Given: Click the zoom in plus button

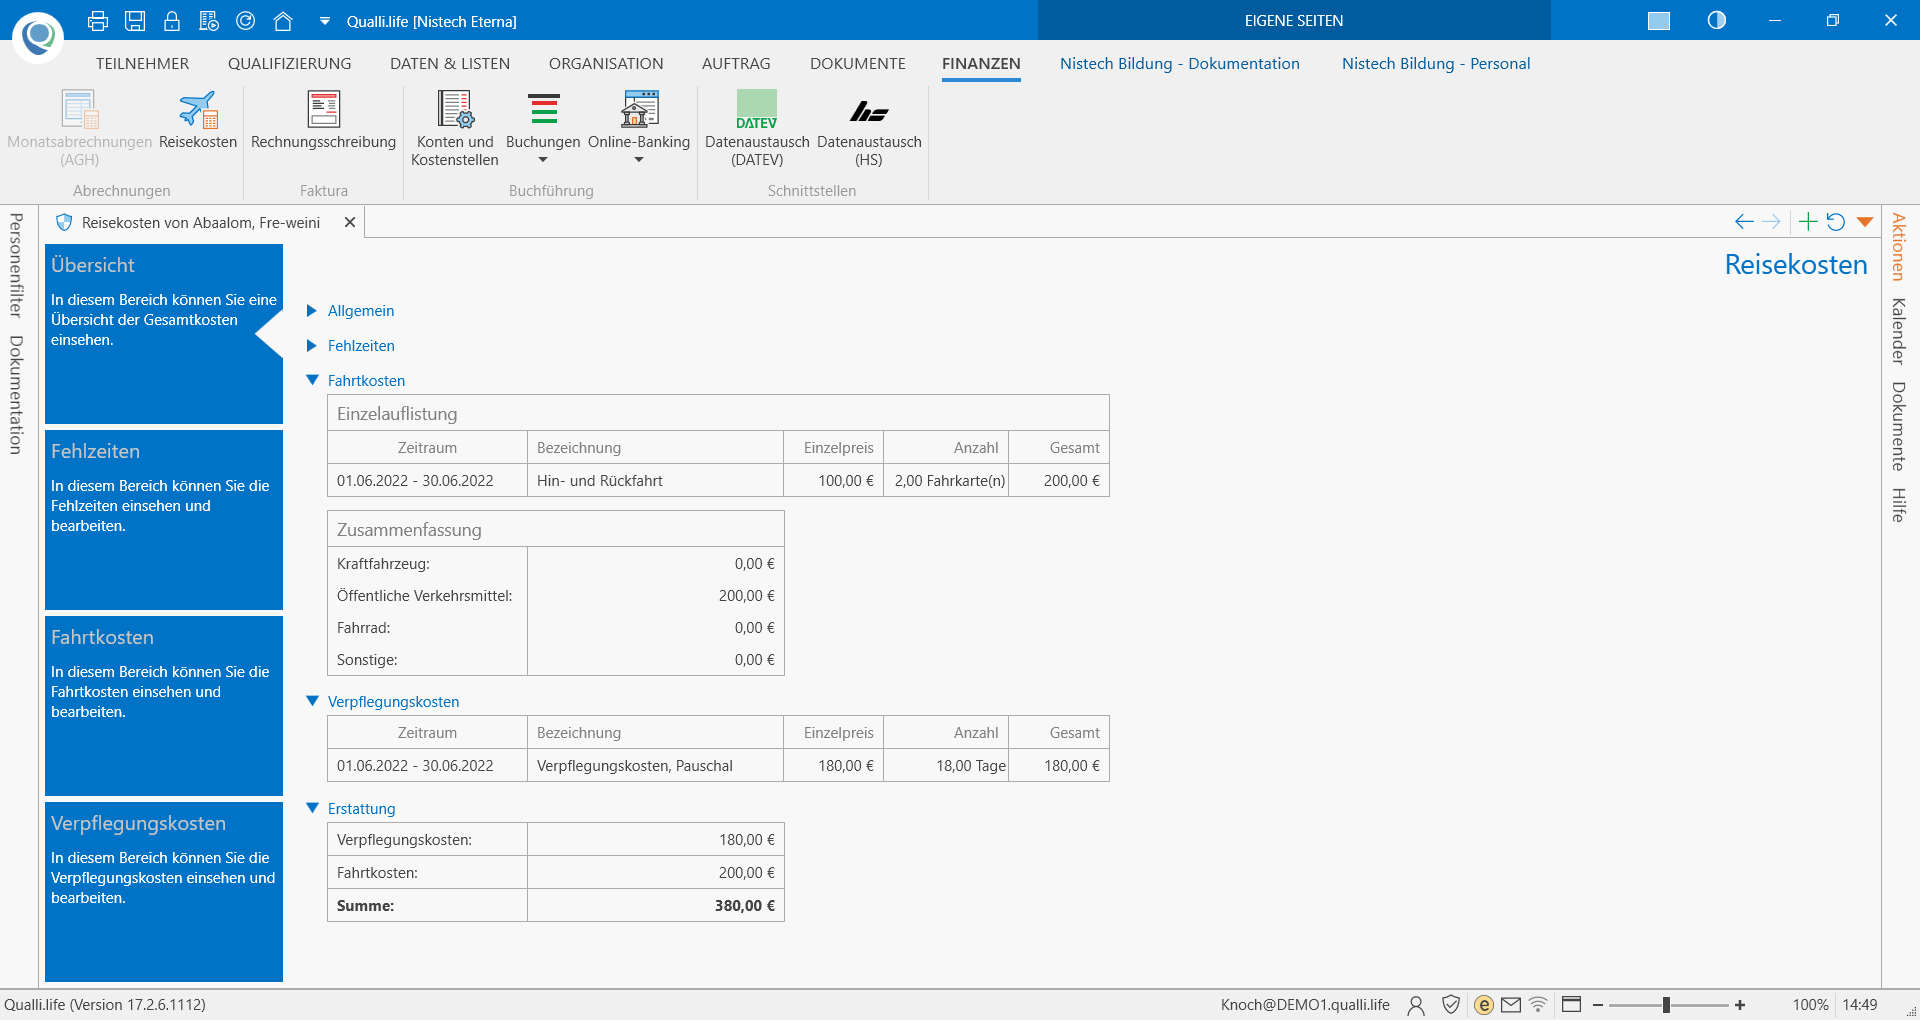Looking at the screenshot, I should tap(1740, 1005).
